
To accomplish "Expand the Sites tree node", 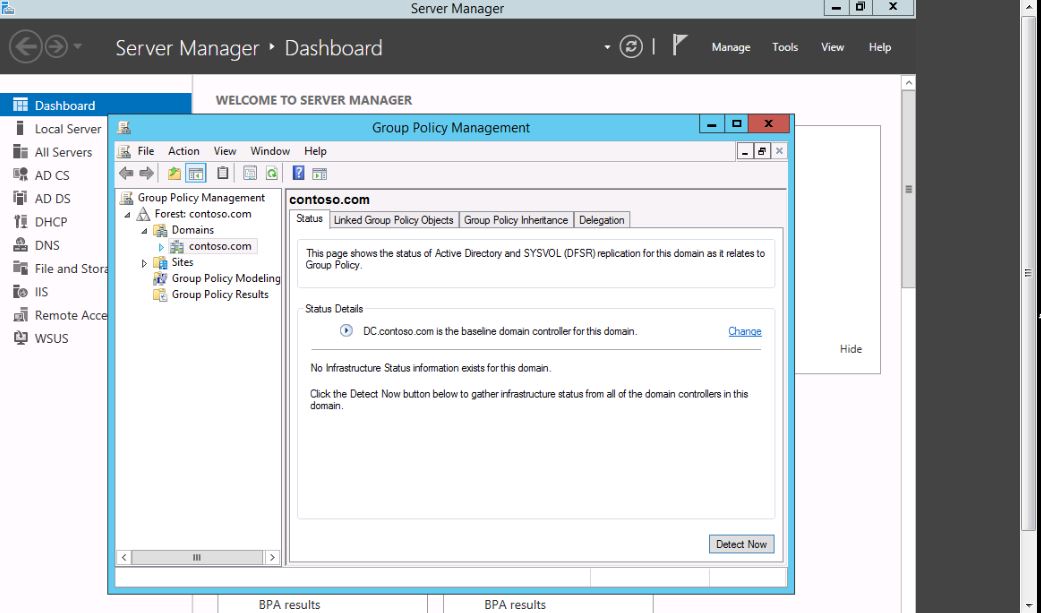I will (x=145, y=263).
